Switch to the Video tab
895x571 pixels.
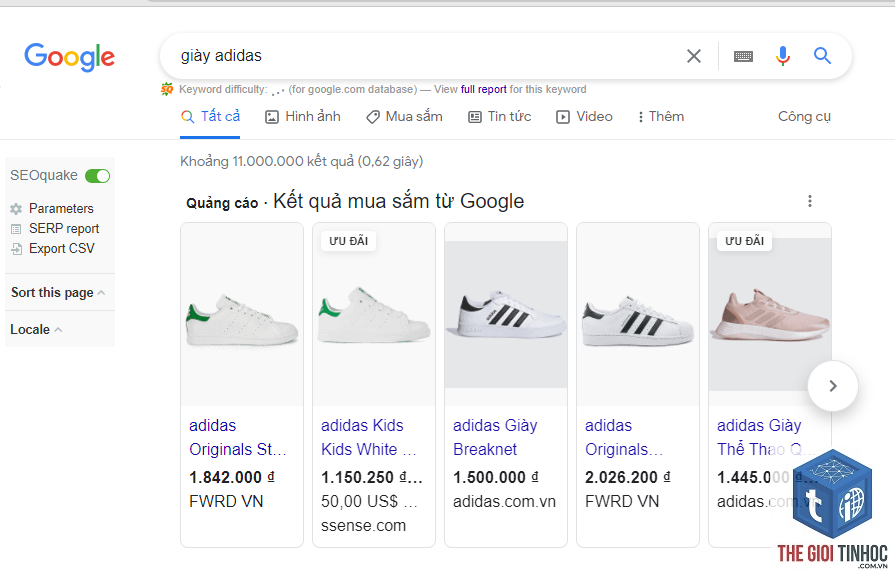[584, 116]
